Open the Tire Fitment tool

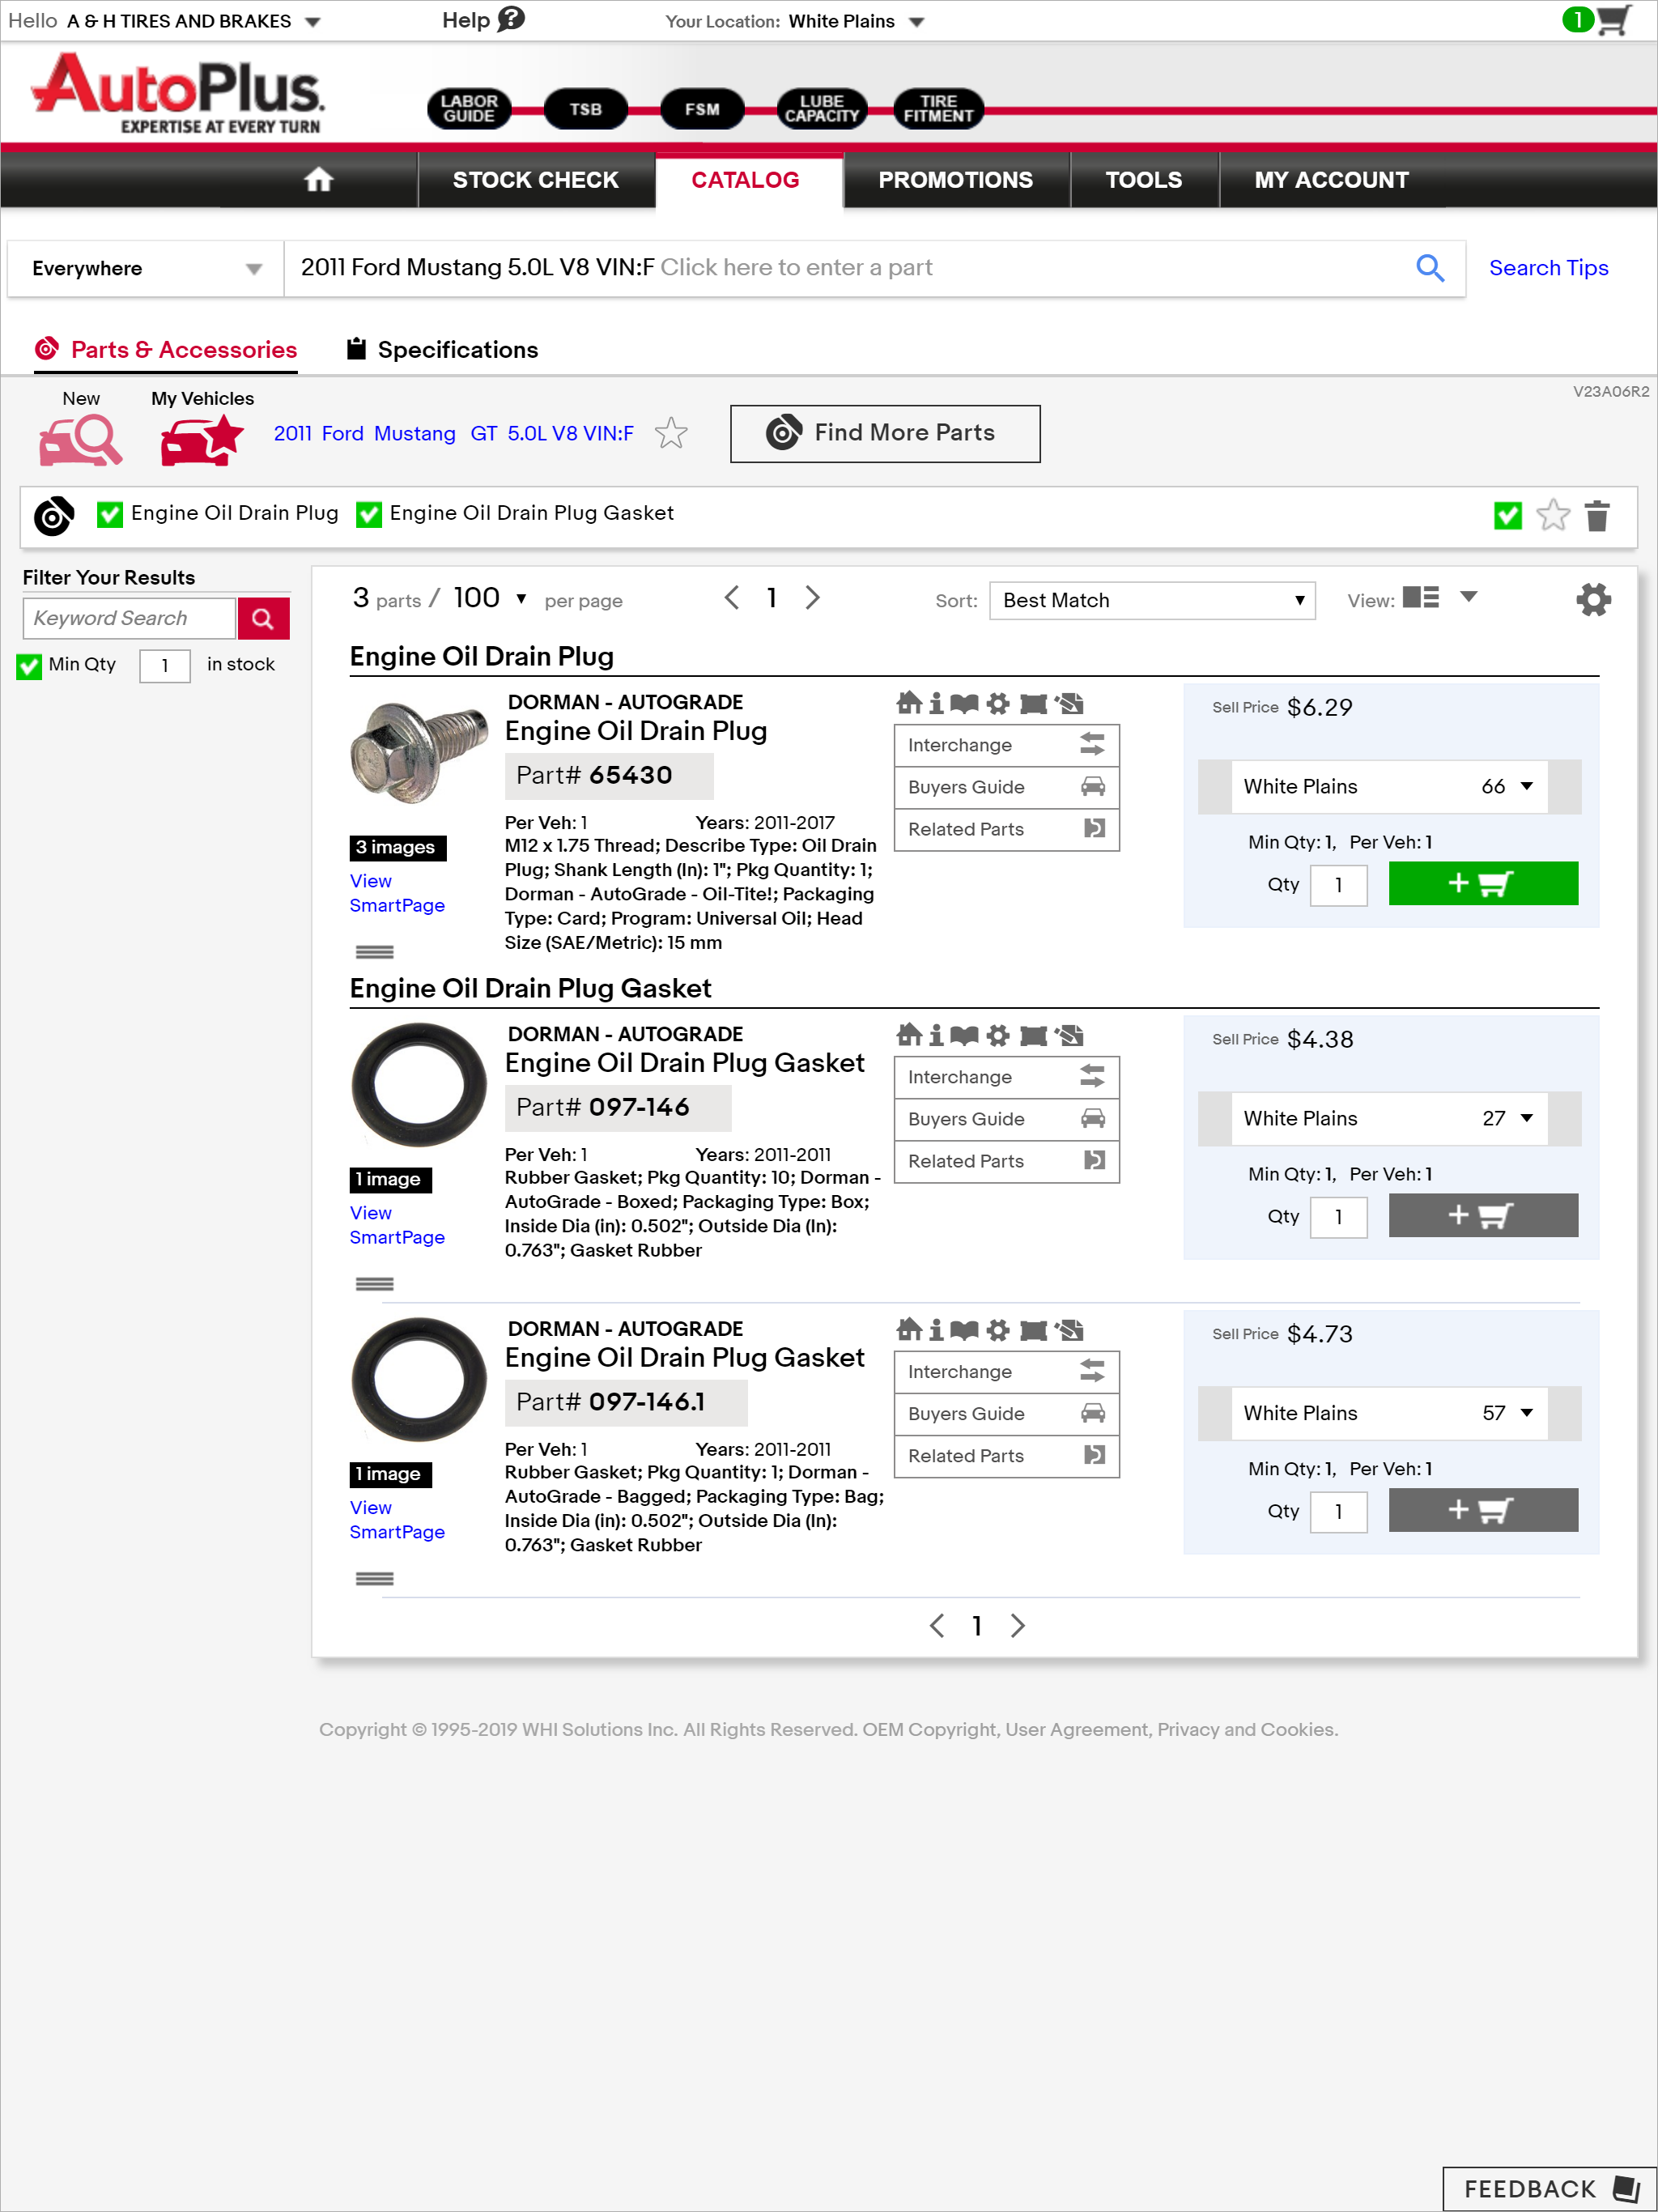point(937,108)
